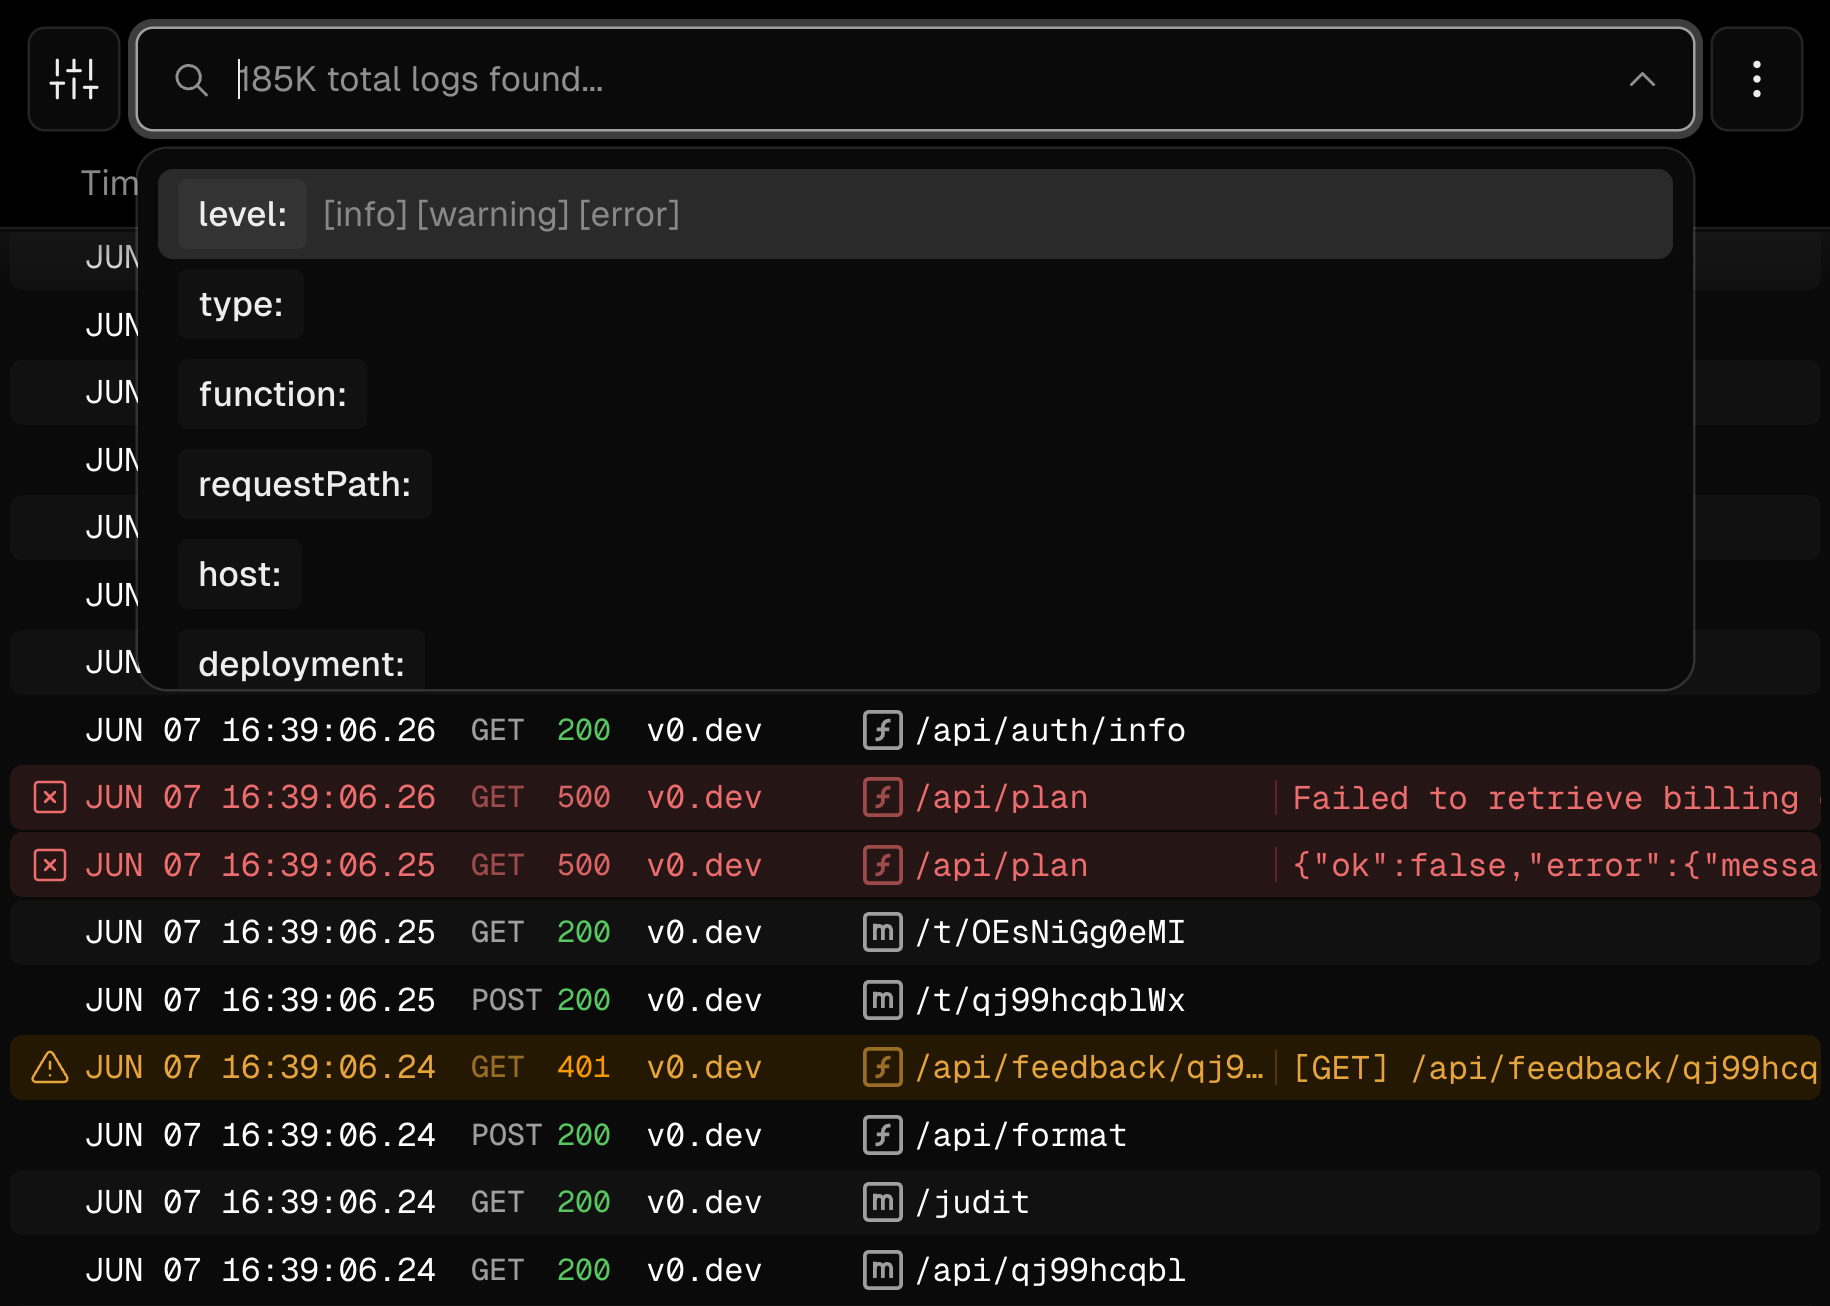Click the search magnifier icon
Viewport: 1830px width, 1306px height.
[192, 80]
